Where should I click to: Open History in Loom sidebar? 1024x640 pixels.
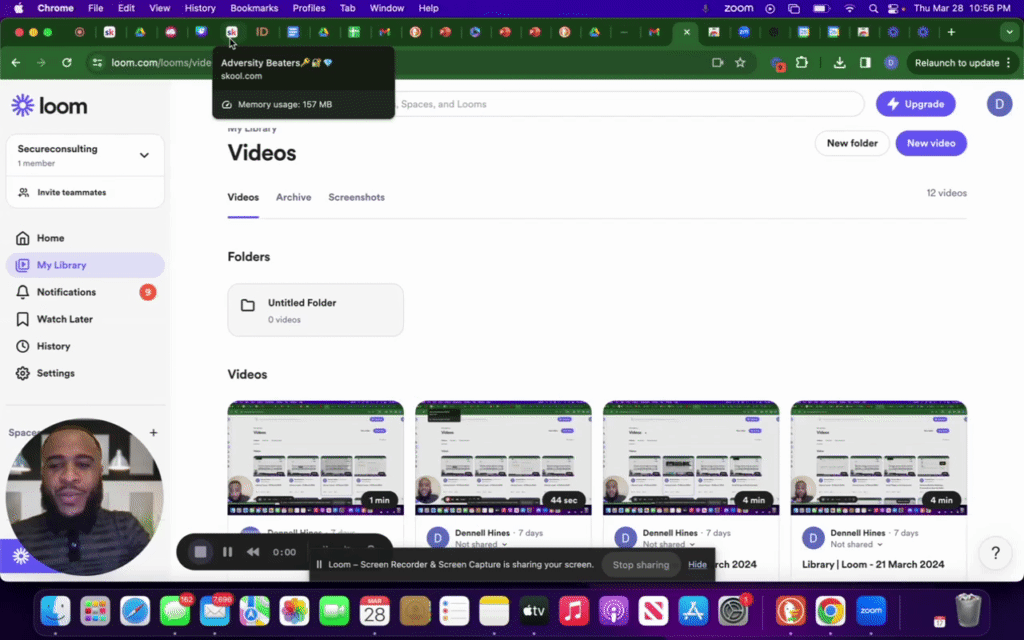pyautogui.click(x=85, y=346)
